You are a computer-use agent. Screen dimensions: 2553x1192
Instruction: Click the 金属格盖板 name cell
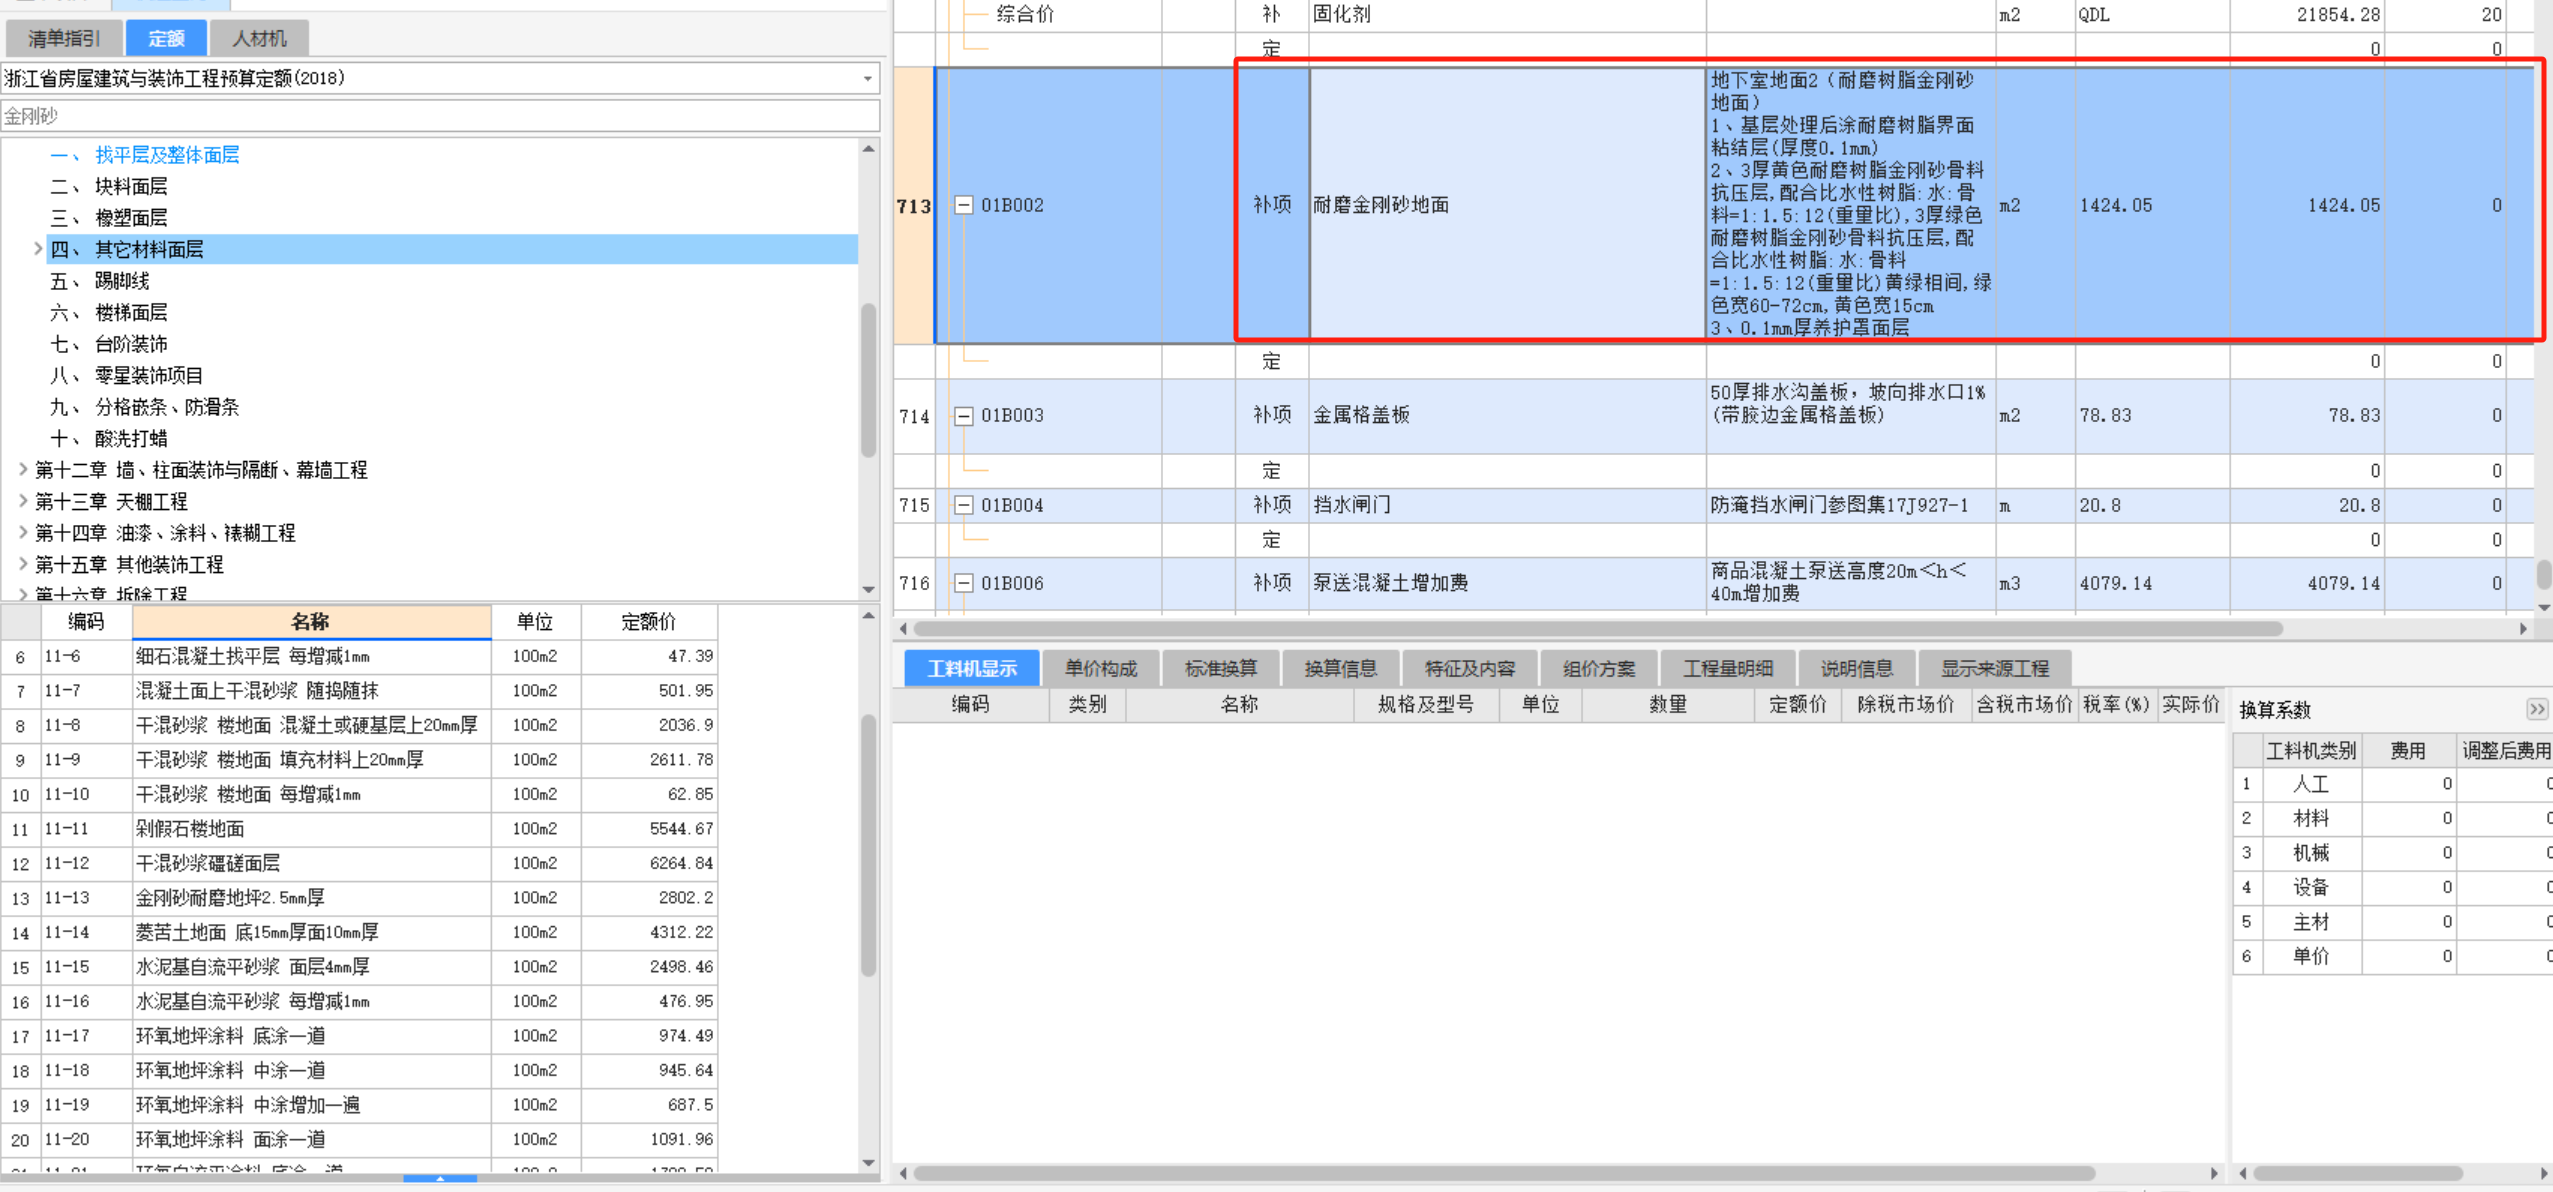click(1507, 416)
